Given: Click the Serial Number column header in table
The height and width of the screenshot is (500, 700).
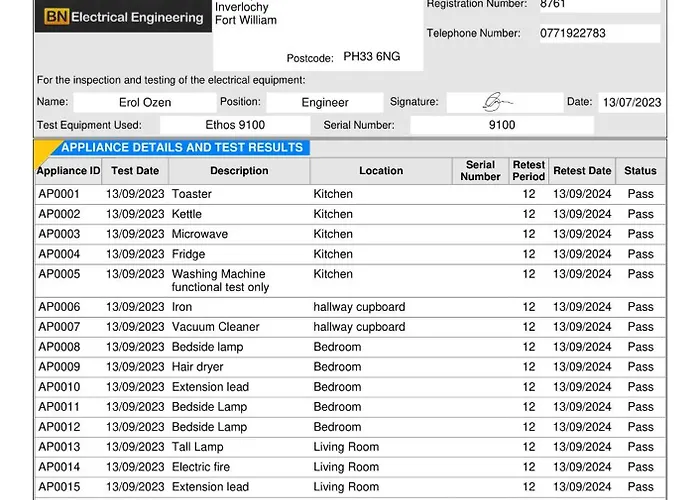Looking at the screenshot, I should coord(480,171).
